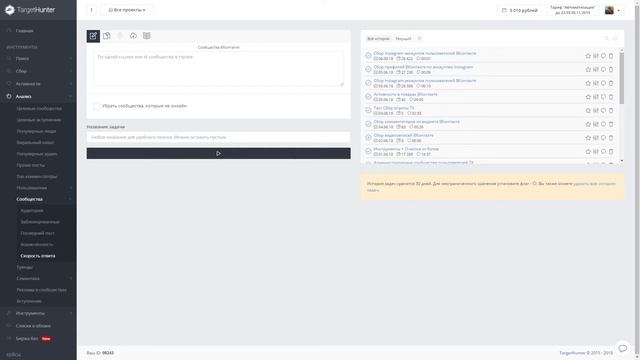Image resolution: width=640 pixels, height=360 pixels.
Task: Open the account dropdown arrow beside avatar
Action: (619, 10)
